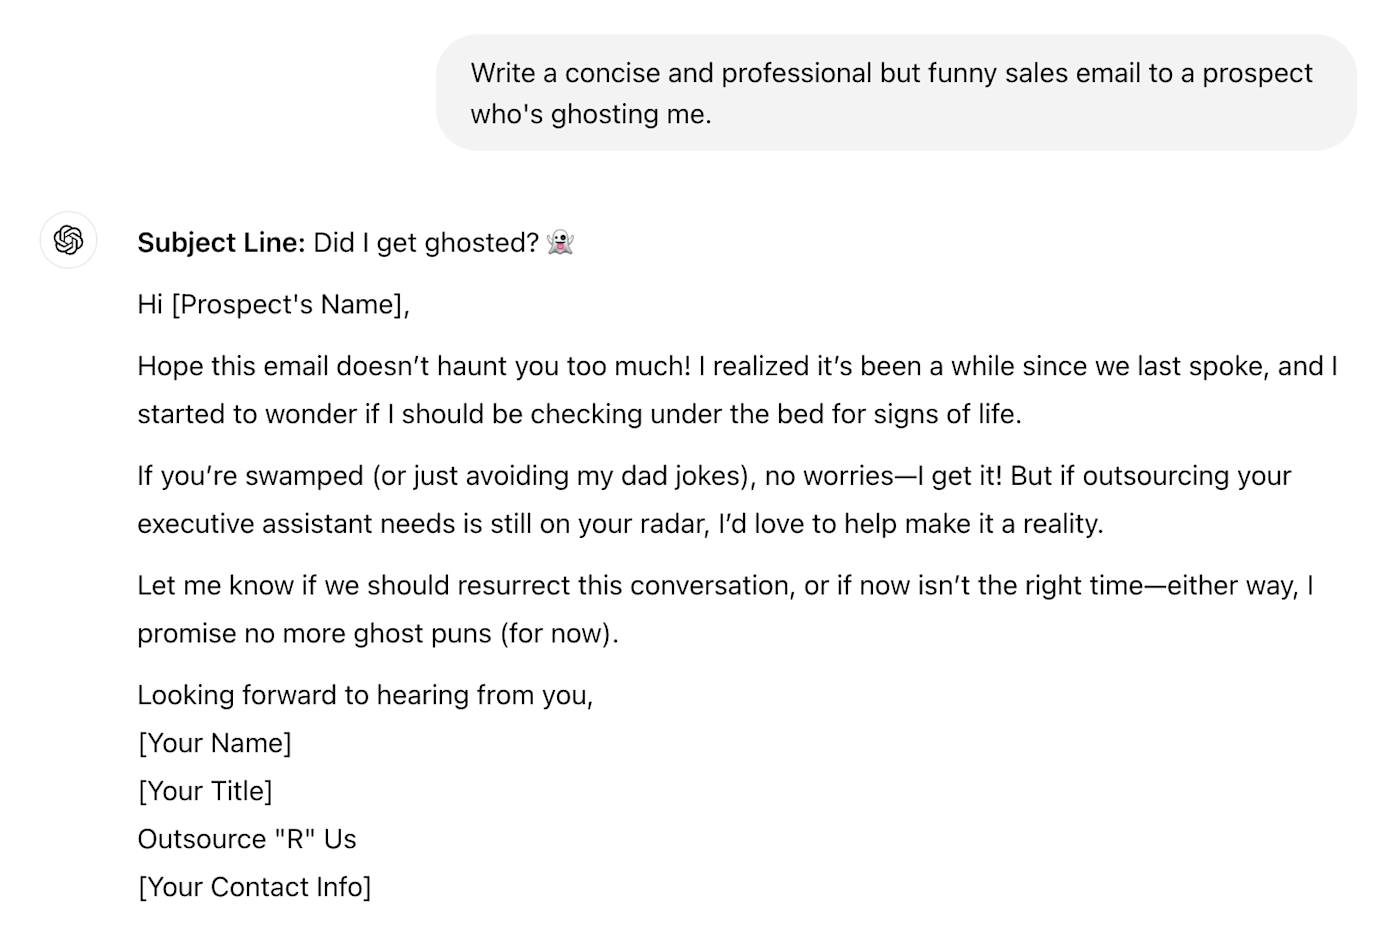
Task: Click the "Did I get ghosted?" subject text
Action: (x=426, y=243)
